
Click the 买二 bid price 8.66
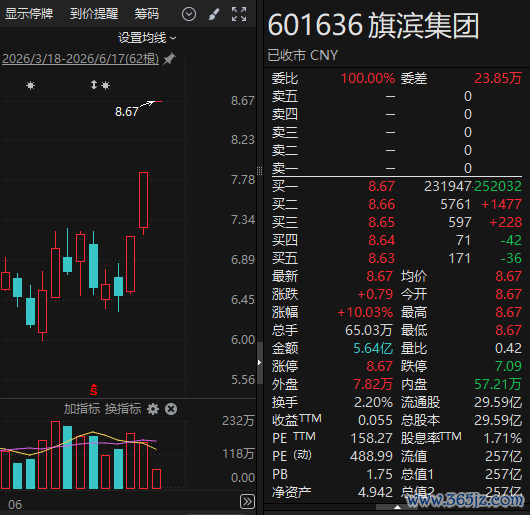click(x=381, y=204)
